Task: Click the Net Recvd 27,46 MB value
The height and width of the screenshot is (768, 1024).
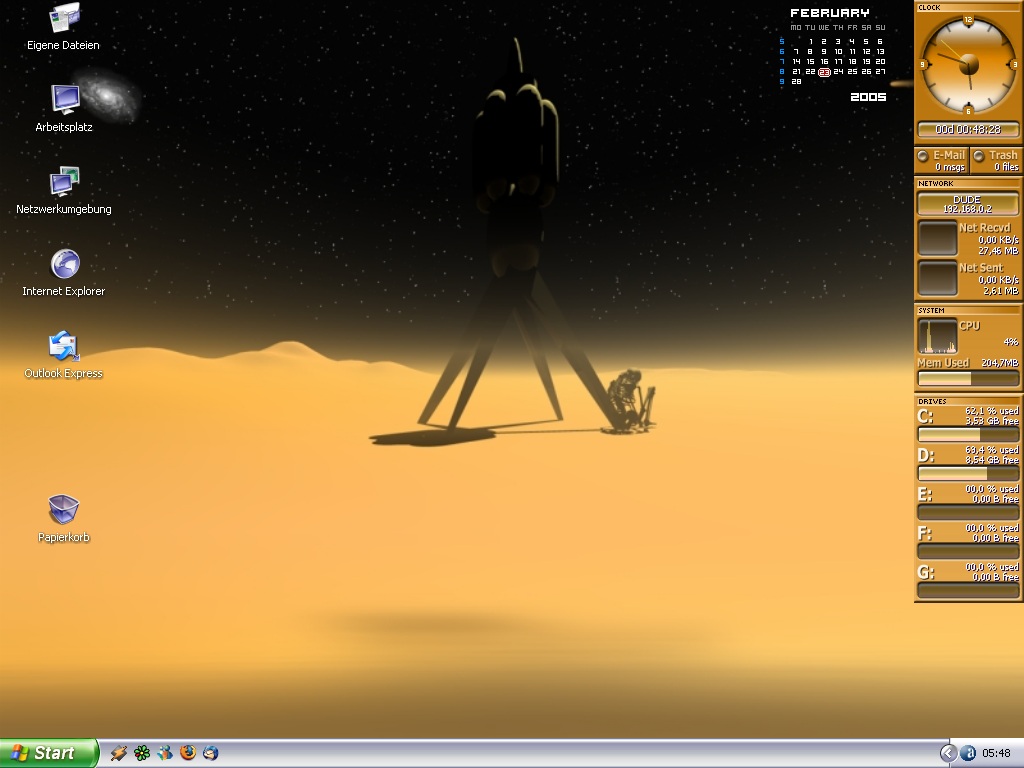Action: click(x=998, y=251)
